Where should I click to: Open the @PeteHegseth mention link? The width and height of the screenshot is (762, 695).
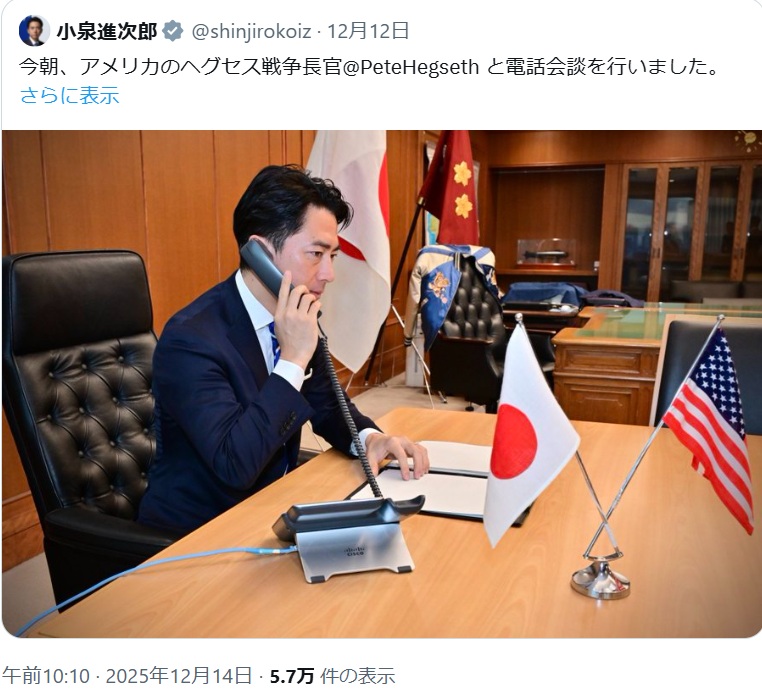[x=411, y=67]
